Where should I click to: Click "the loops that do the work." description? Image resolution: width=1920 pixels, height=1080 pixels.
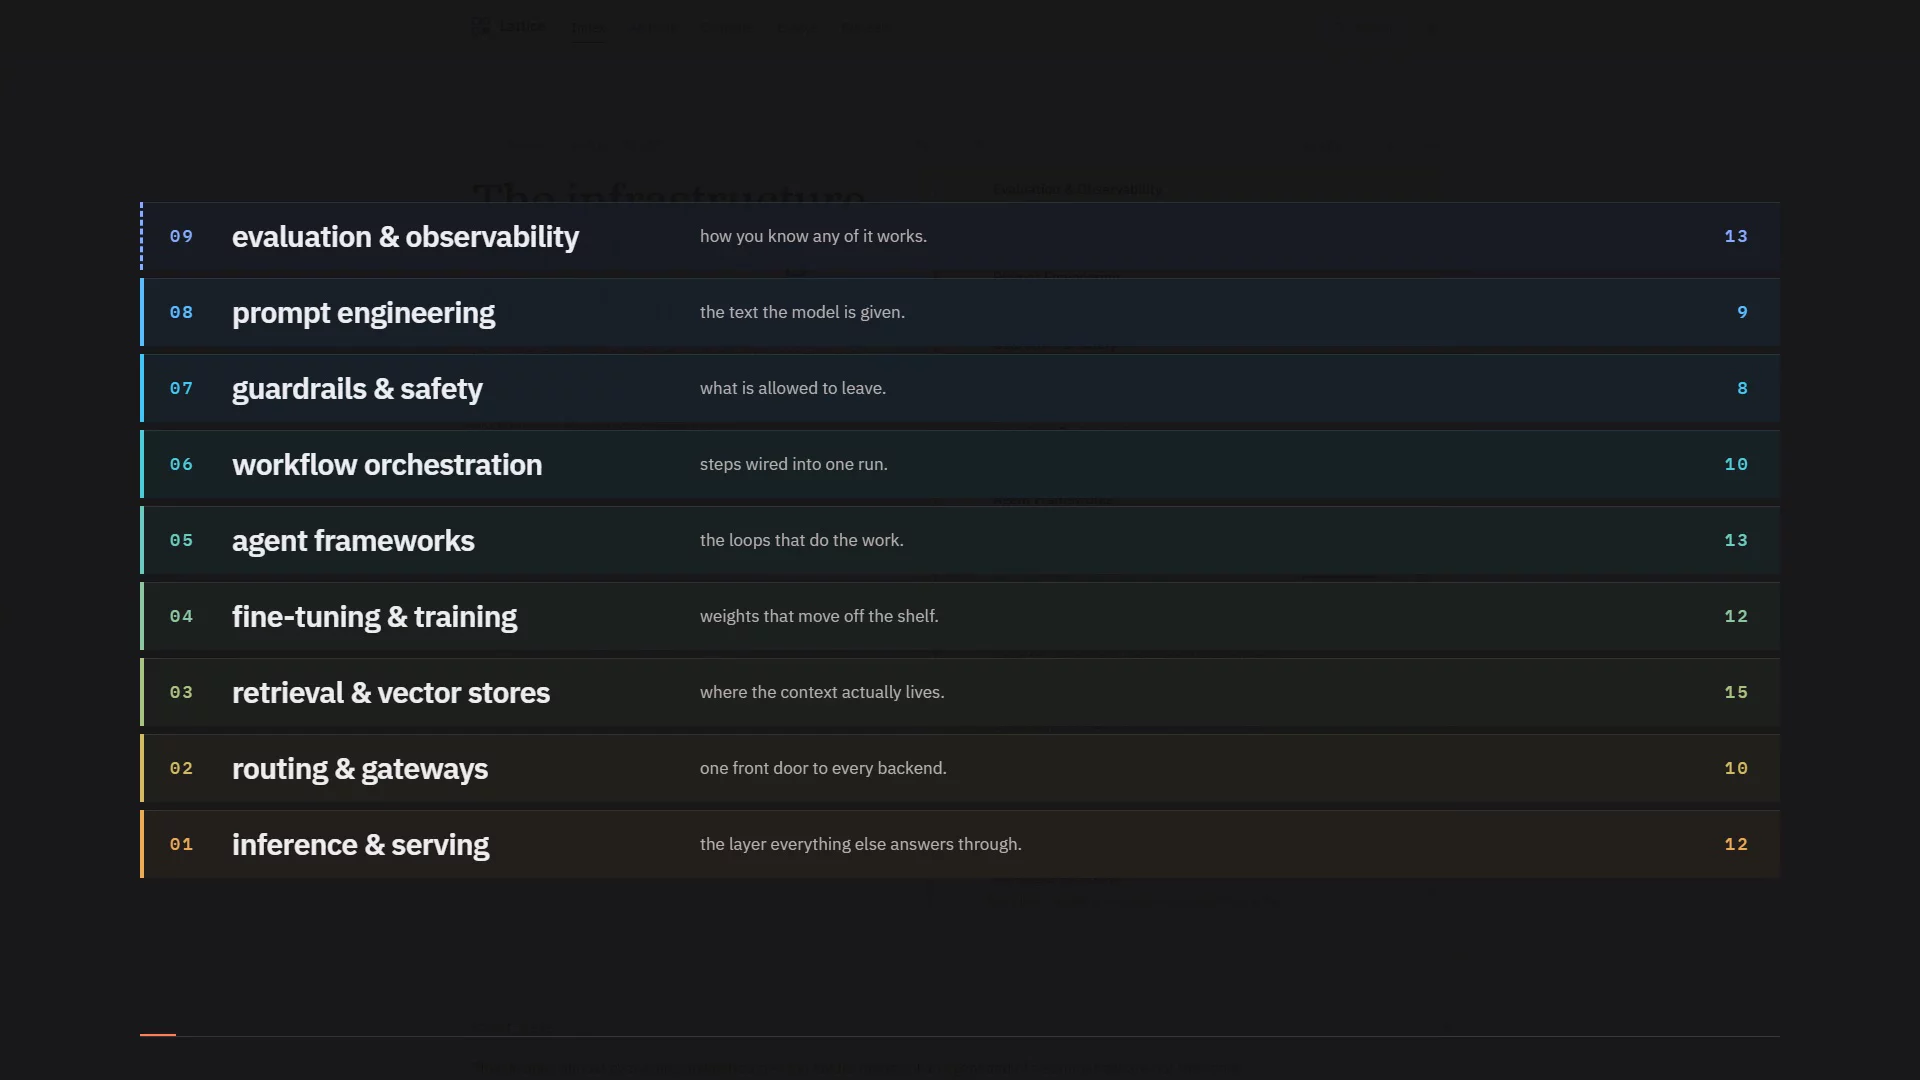coord(802,540)
